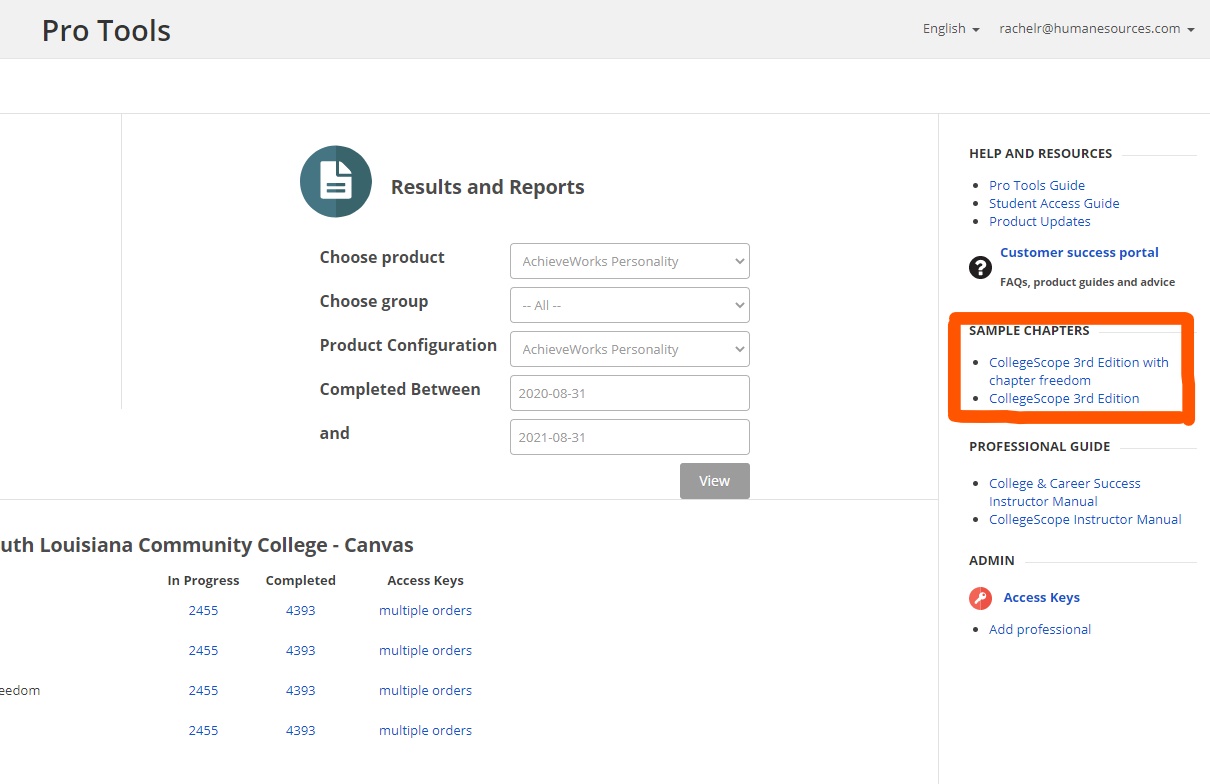Open the Pro Tools Guide link

pos(1036,185)
